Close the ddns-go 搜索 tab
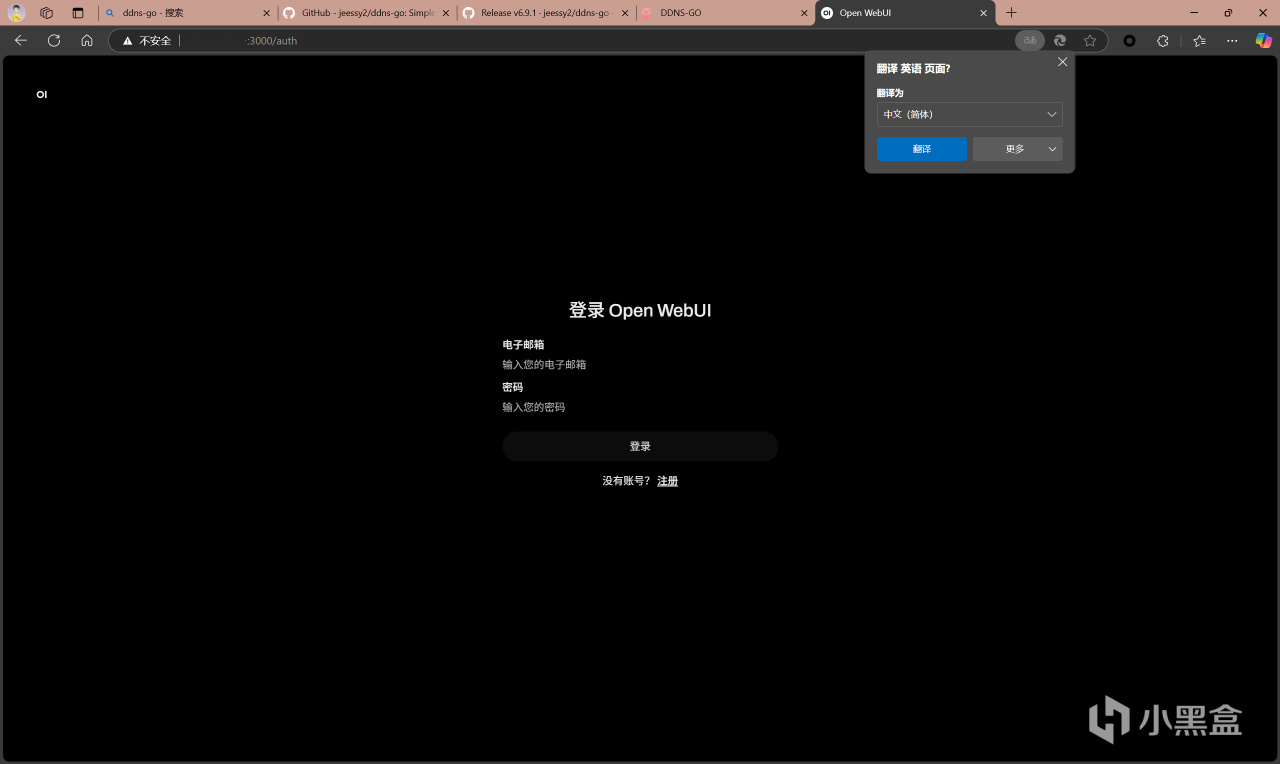 click(x=267, y=13)
